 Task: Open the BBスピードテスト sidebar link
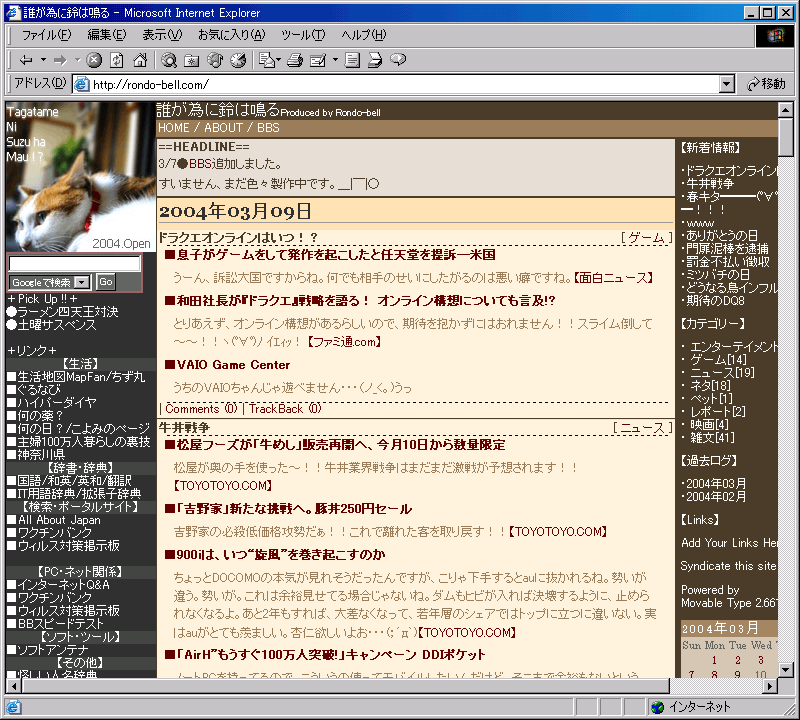pos(60,624)
